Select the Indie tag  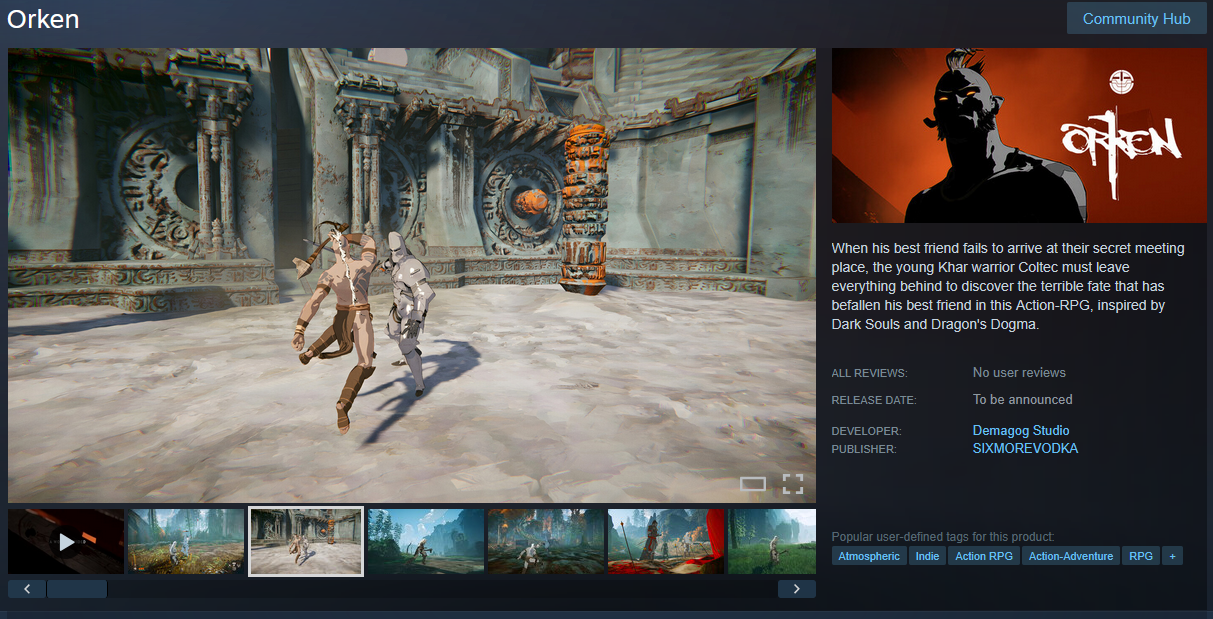pyautogui.click(x=927, y=556)
